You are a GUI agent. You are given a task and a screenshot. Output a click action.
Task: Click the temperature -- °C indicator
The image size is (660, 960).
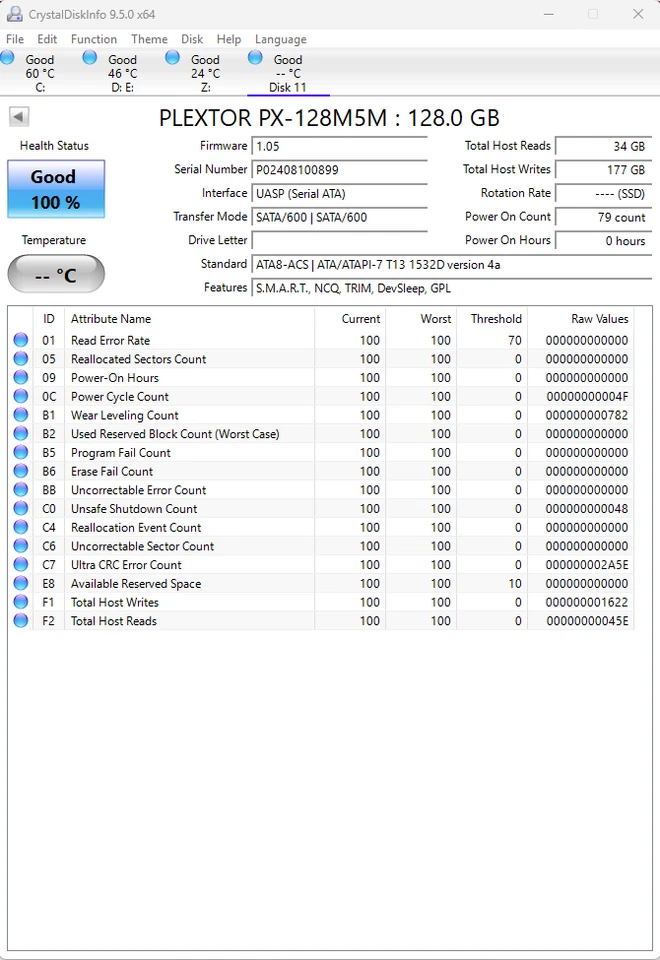(x=56, y=274)
